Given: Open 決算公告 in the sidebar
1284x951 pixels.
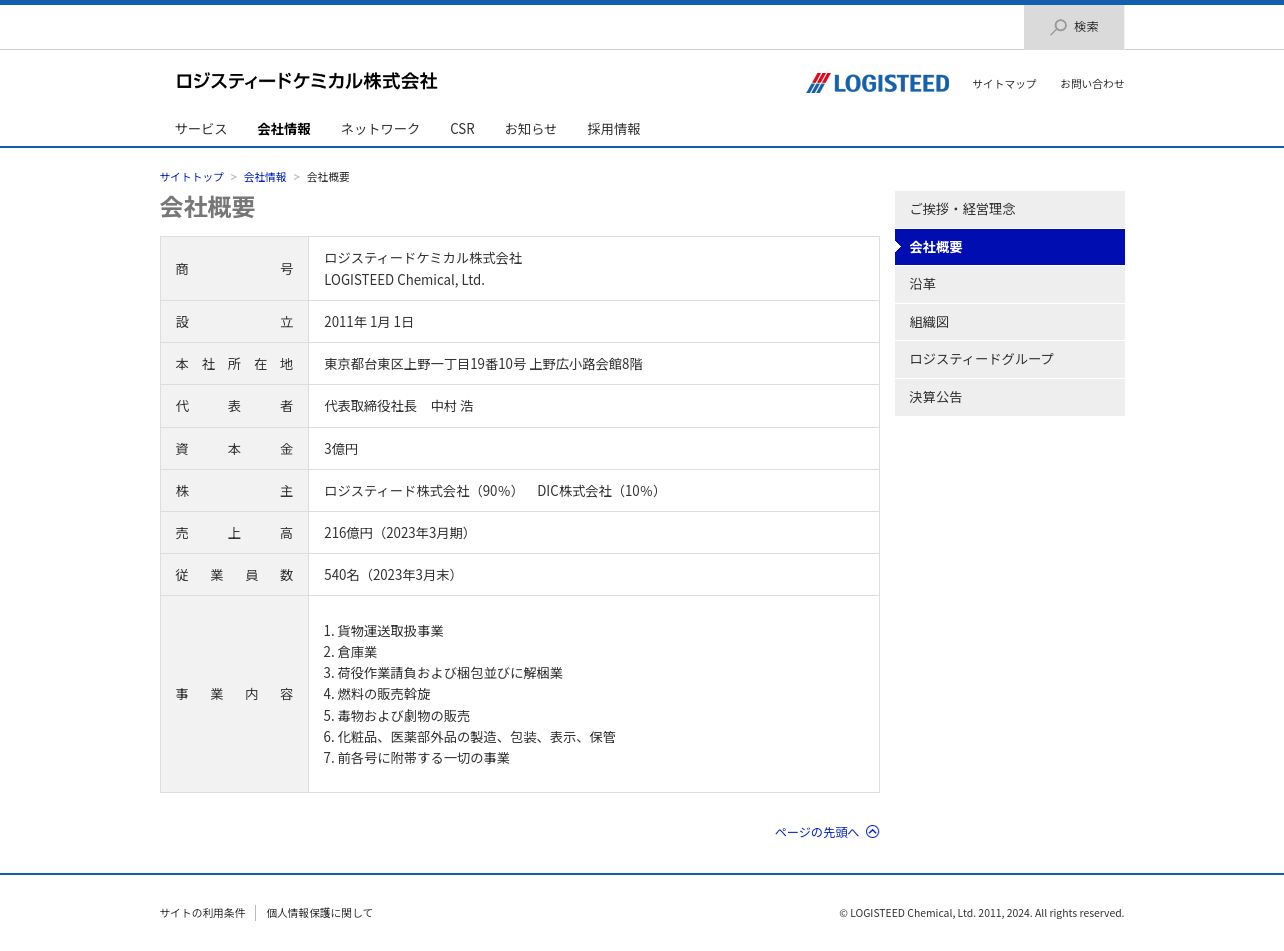Looking at the screenshot, I should tap(1010, 397).
